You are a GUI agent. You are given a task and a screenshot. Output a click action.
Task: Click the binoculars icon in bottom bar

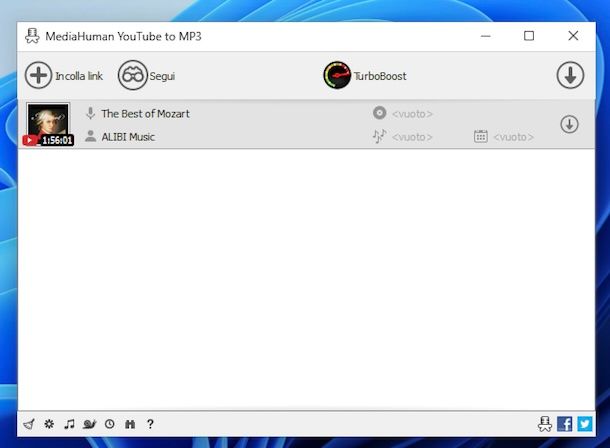[x=130, y=424]
